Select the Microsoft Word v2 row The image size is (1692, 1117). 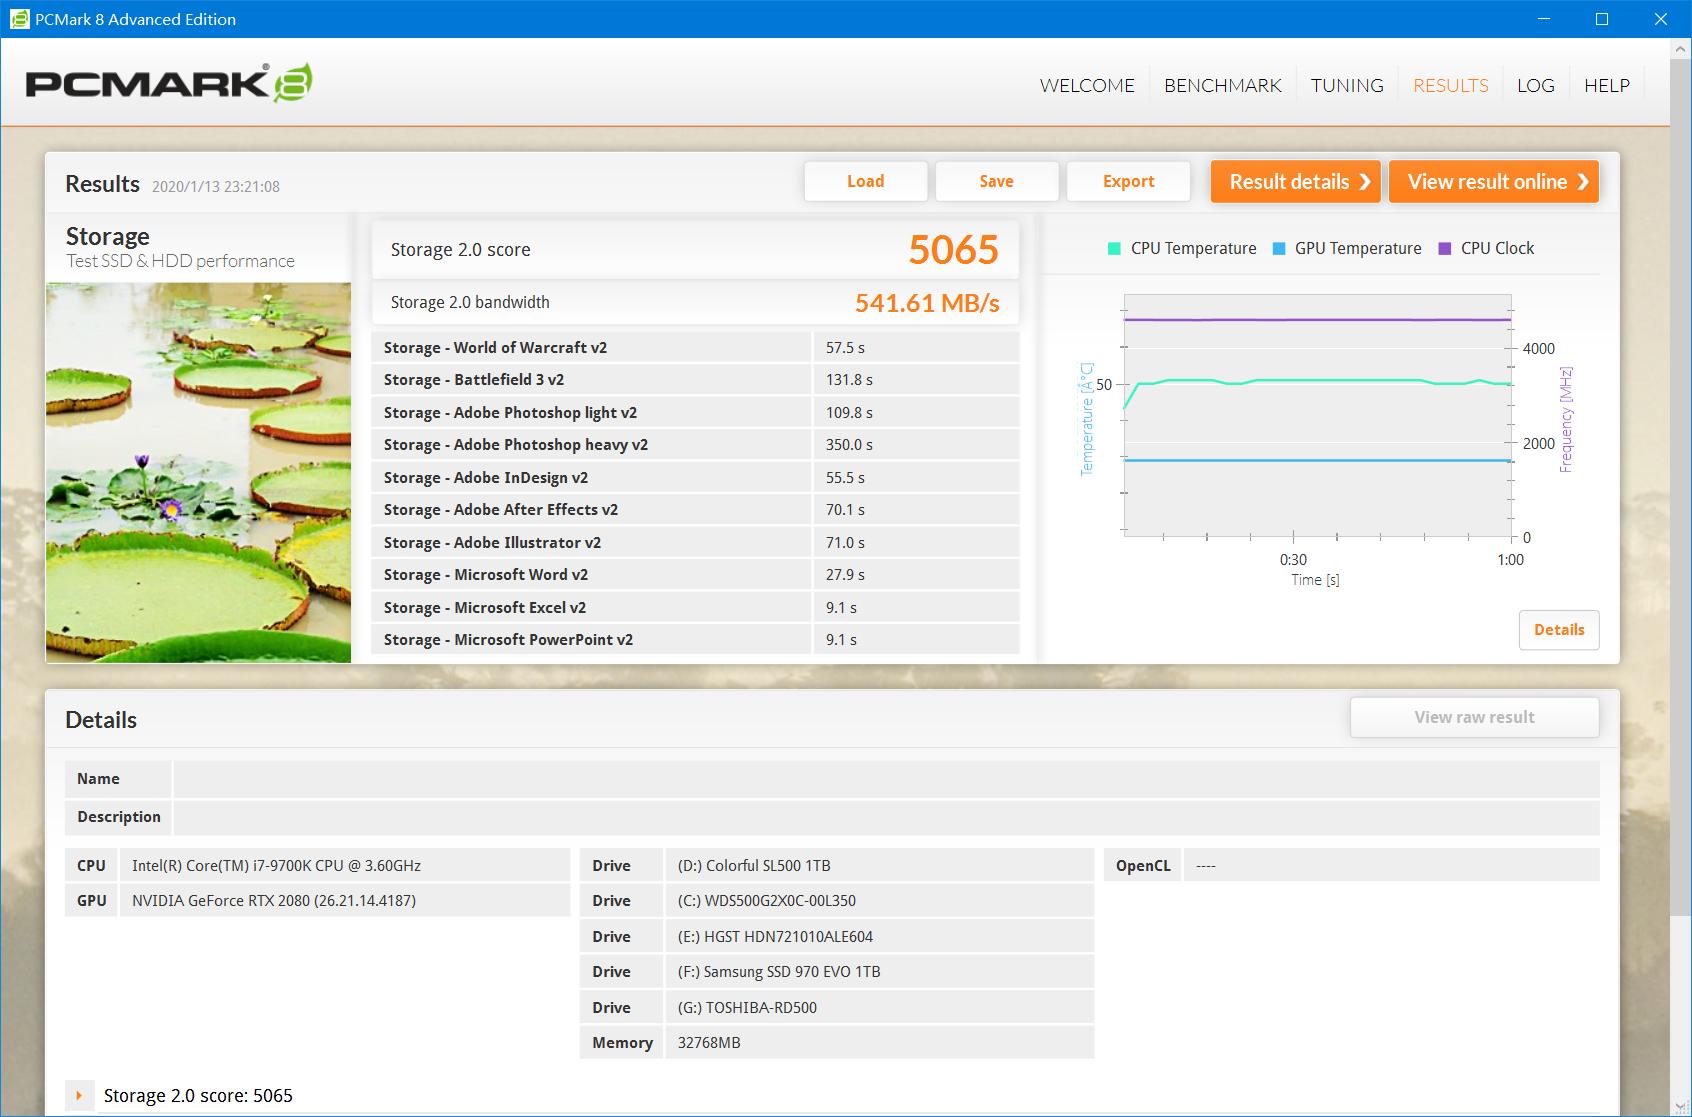point(695,575)
